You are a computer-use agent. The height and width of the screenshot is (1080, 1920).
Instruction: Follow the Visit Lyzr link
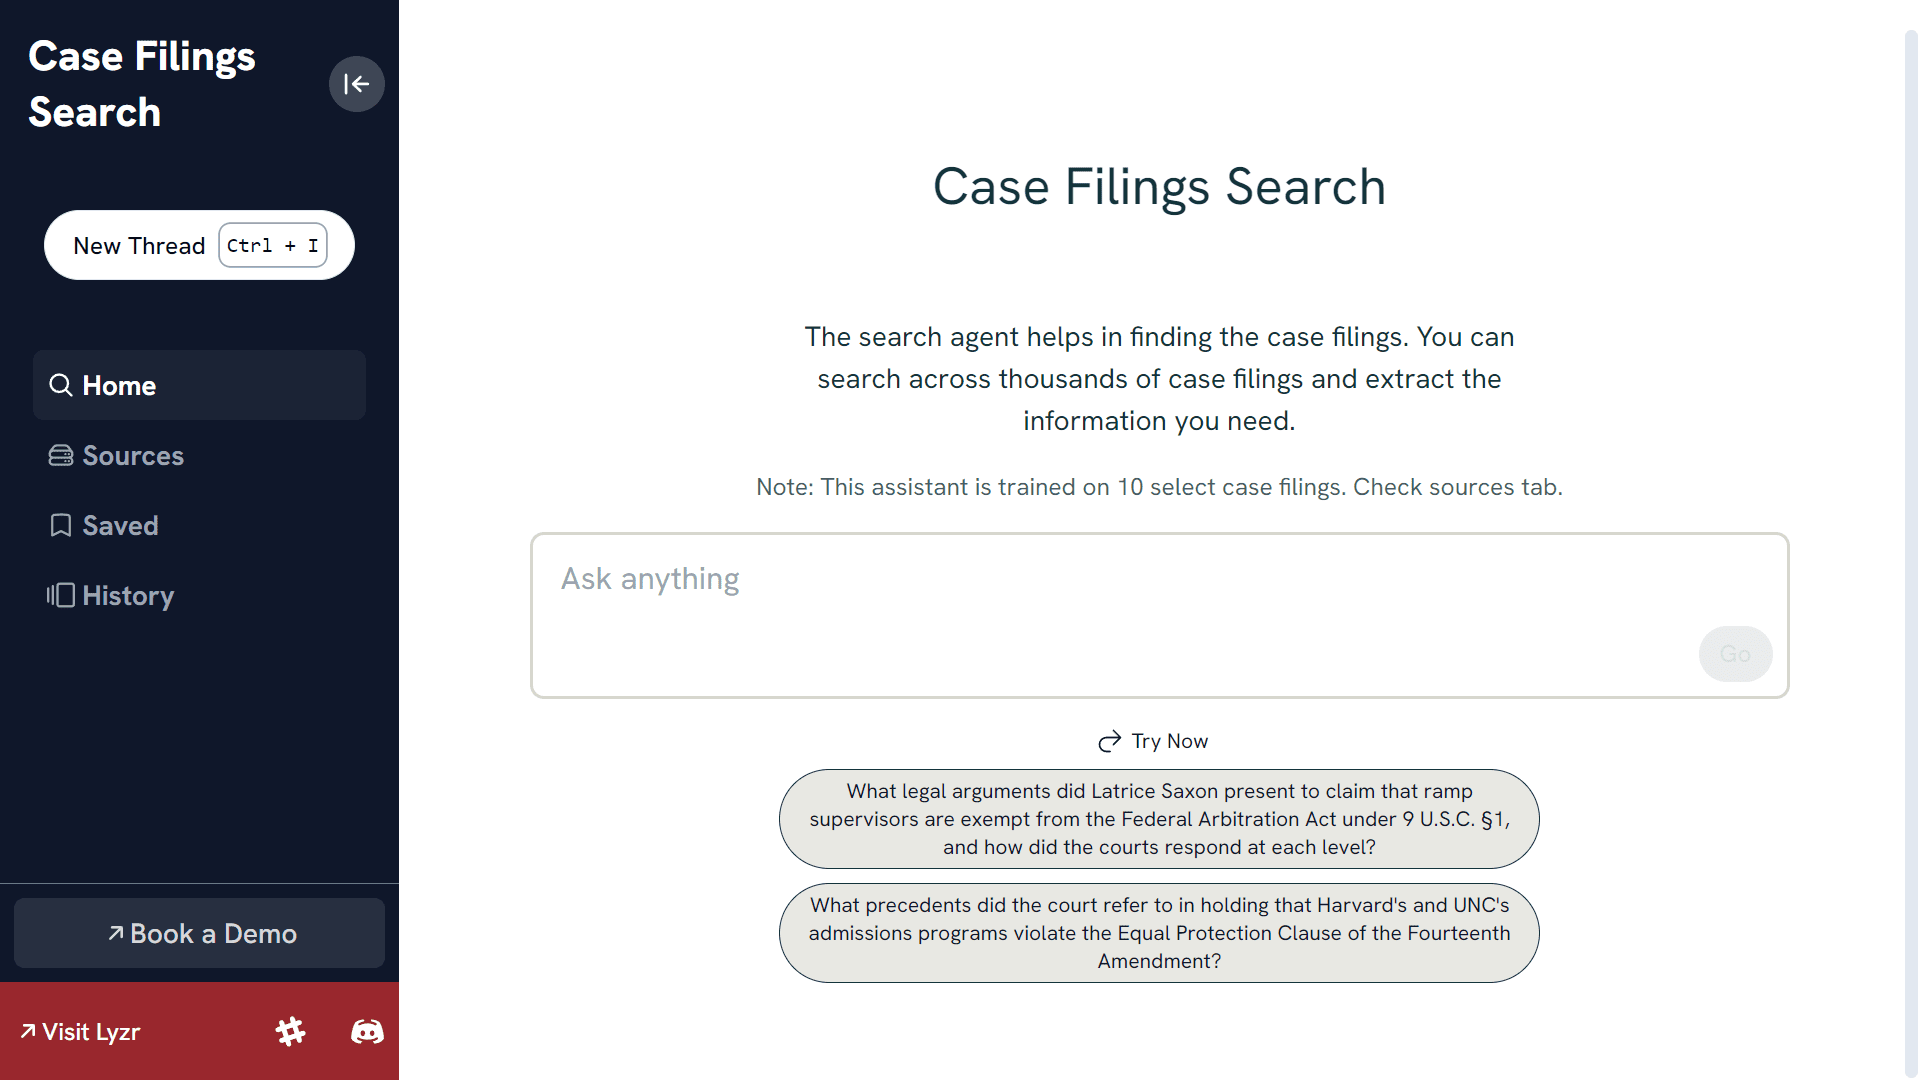(81, 1032)
